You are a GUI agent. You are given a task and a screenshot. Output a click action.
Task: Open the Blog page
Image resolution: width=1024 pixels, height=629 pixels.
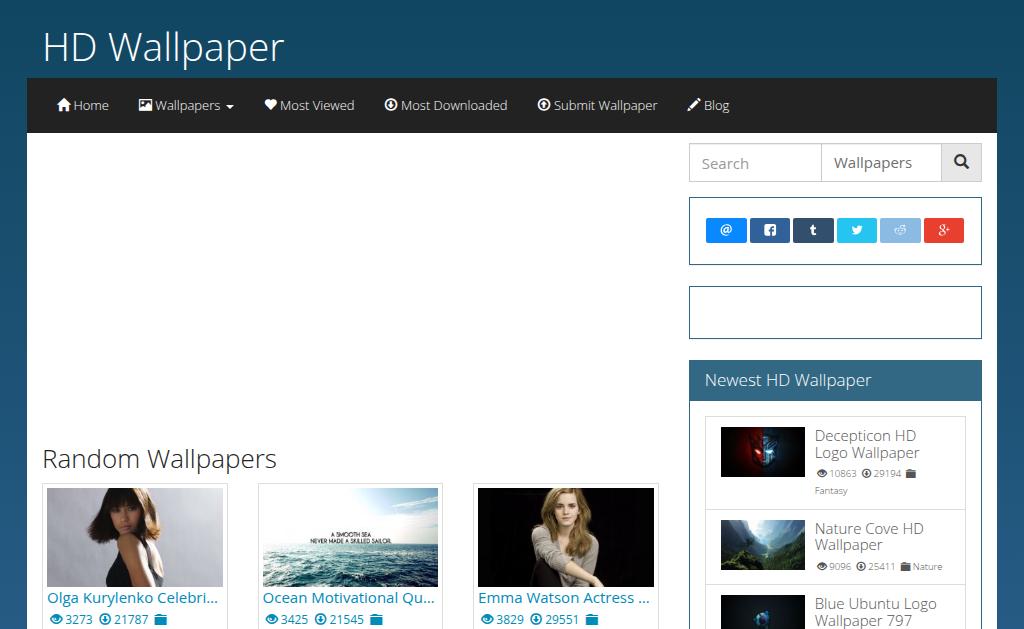pos(709,105)
